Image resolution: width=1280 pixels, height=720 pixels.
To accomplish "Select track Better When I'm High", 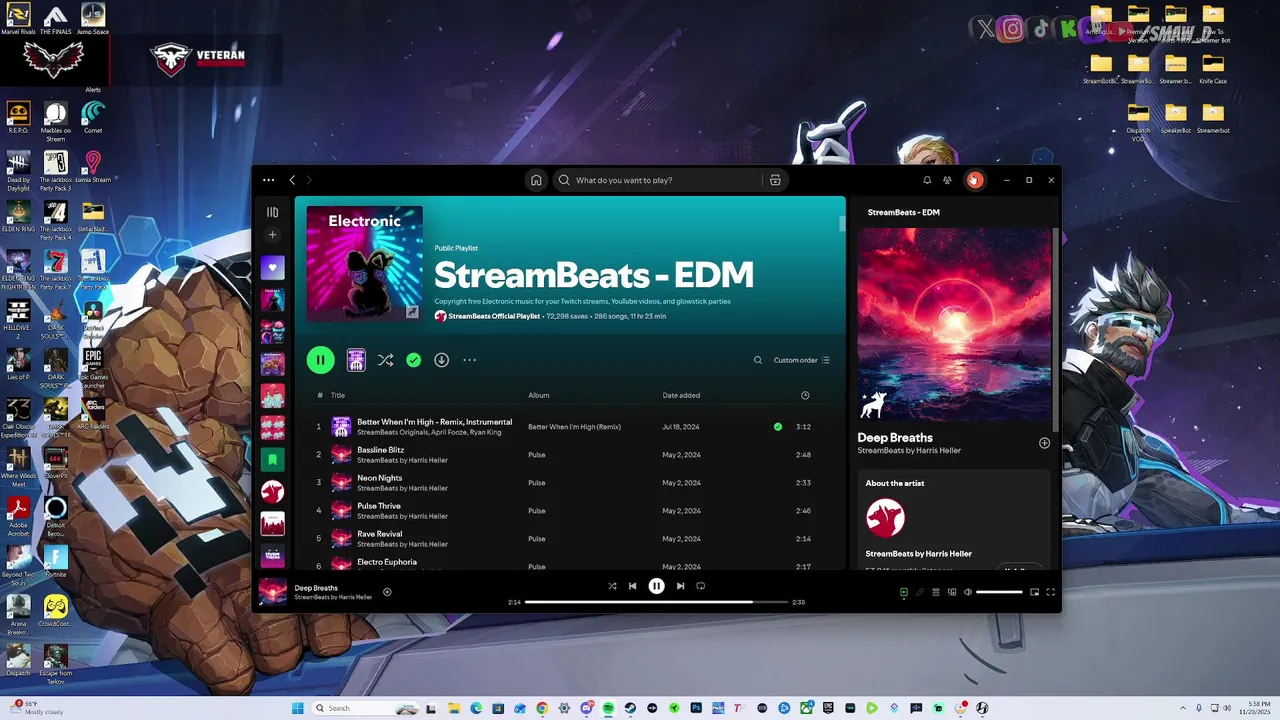I will pos(570,427).
